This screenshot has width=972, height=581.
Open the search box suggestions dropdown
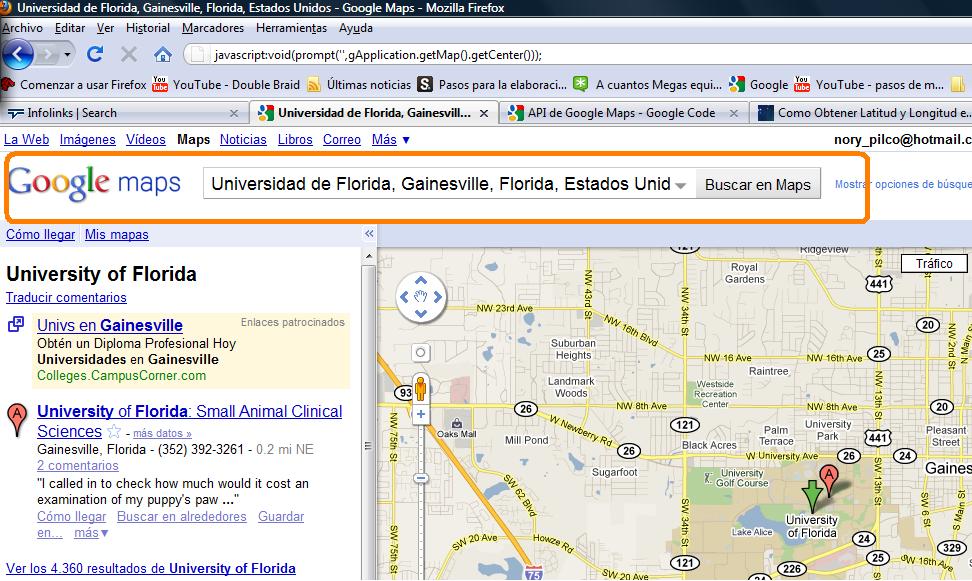[679, 183]
